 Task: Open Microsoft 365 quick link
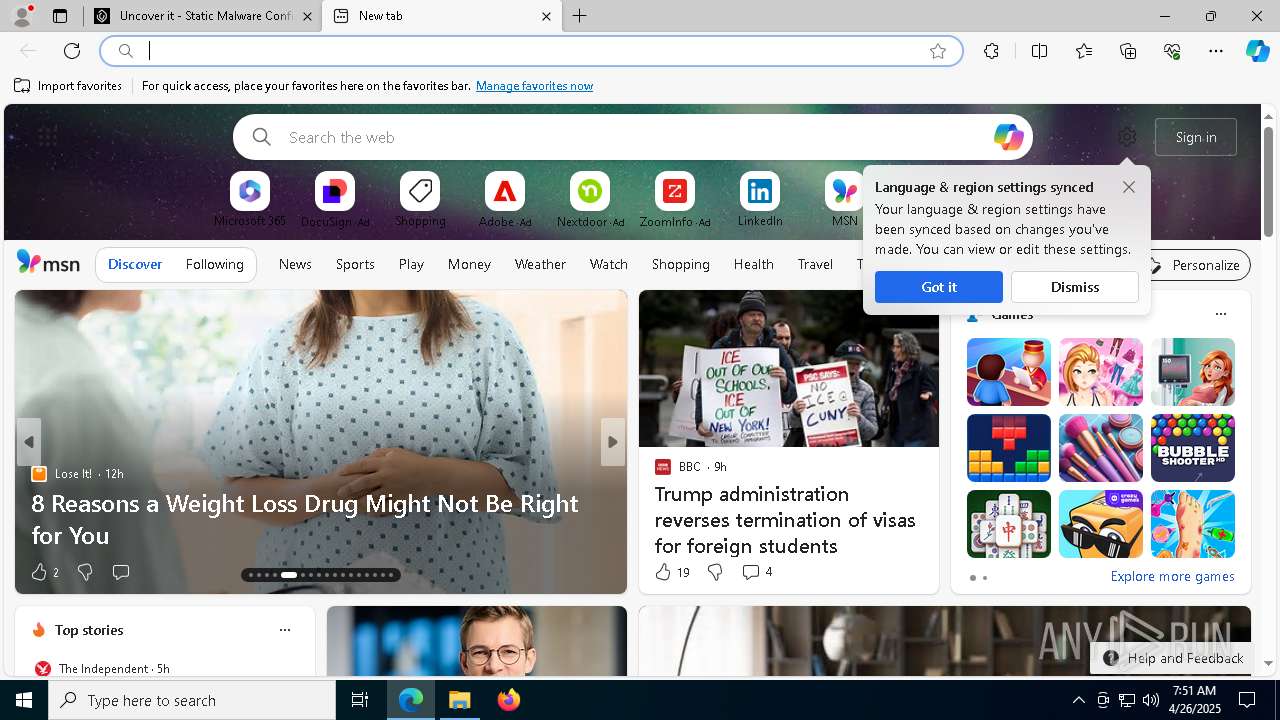click(250, 199)
